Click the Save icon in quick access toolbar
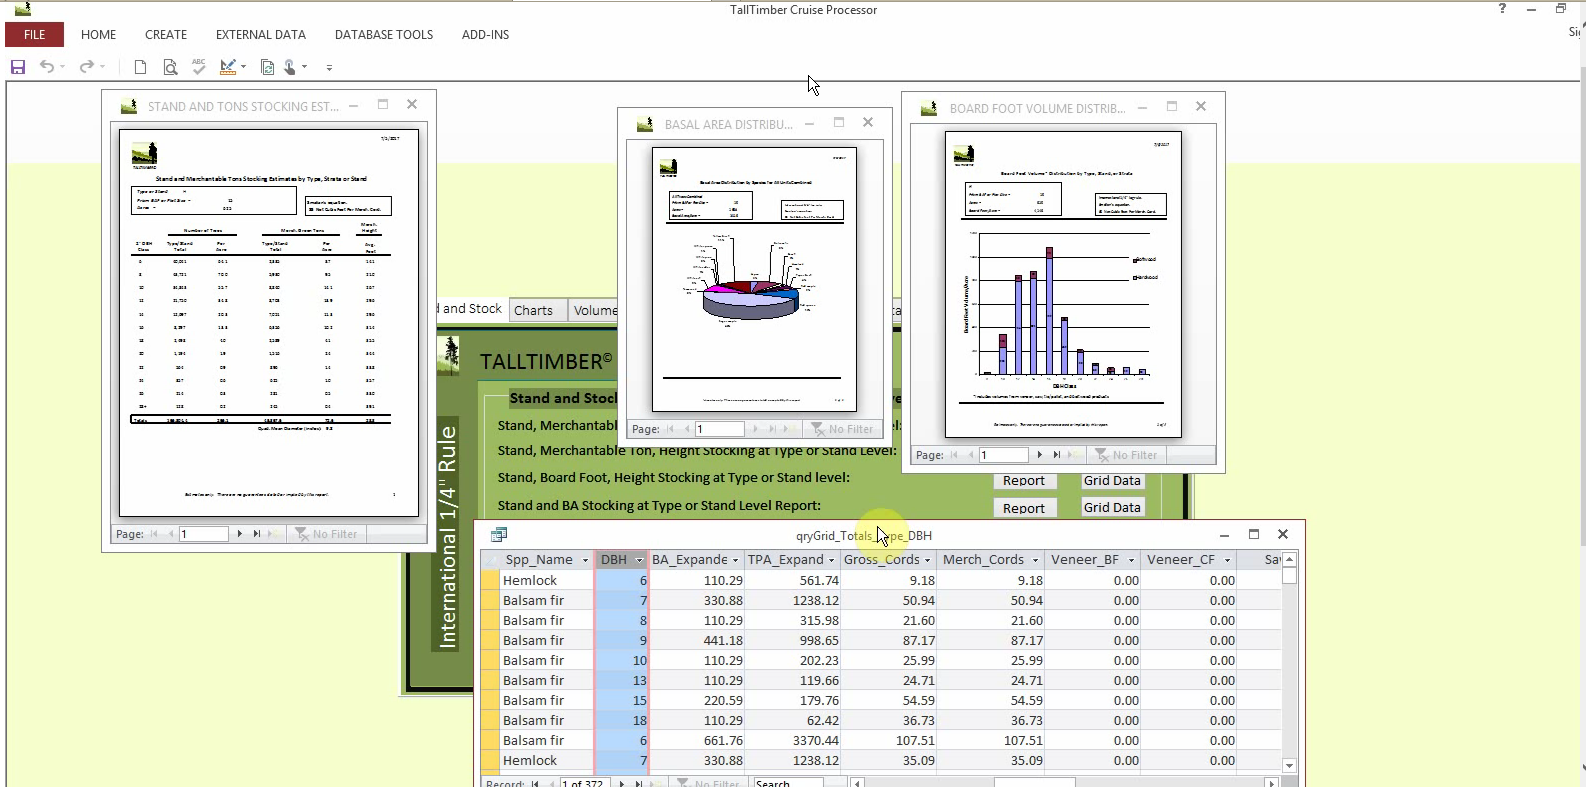Screen dimensions: 1586x787 18,67
